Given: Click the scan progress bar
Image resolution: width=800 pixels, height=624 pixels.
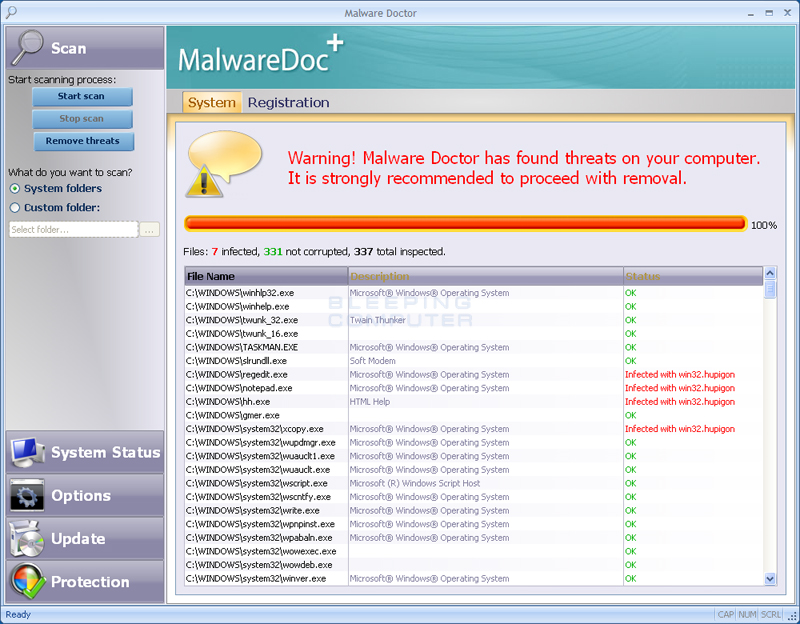Looking at the screenshot, I should [x=465, y=224].
